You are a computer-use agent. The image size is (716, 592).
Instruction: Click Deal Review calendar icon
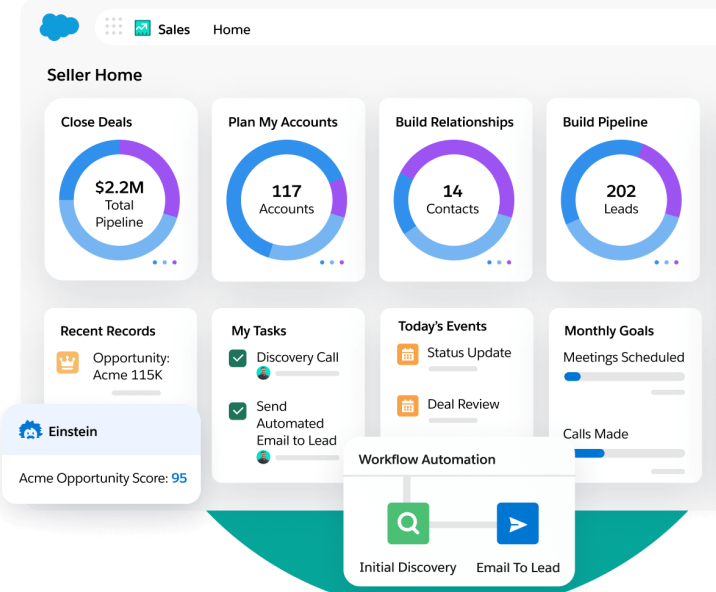coord(408,406)
